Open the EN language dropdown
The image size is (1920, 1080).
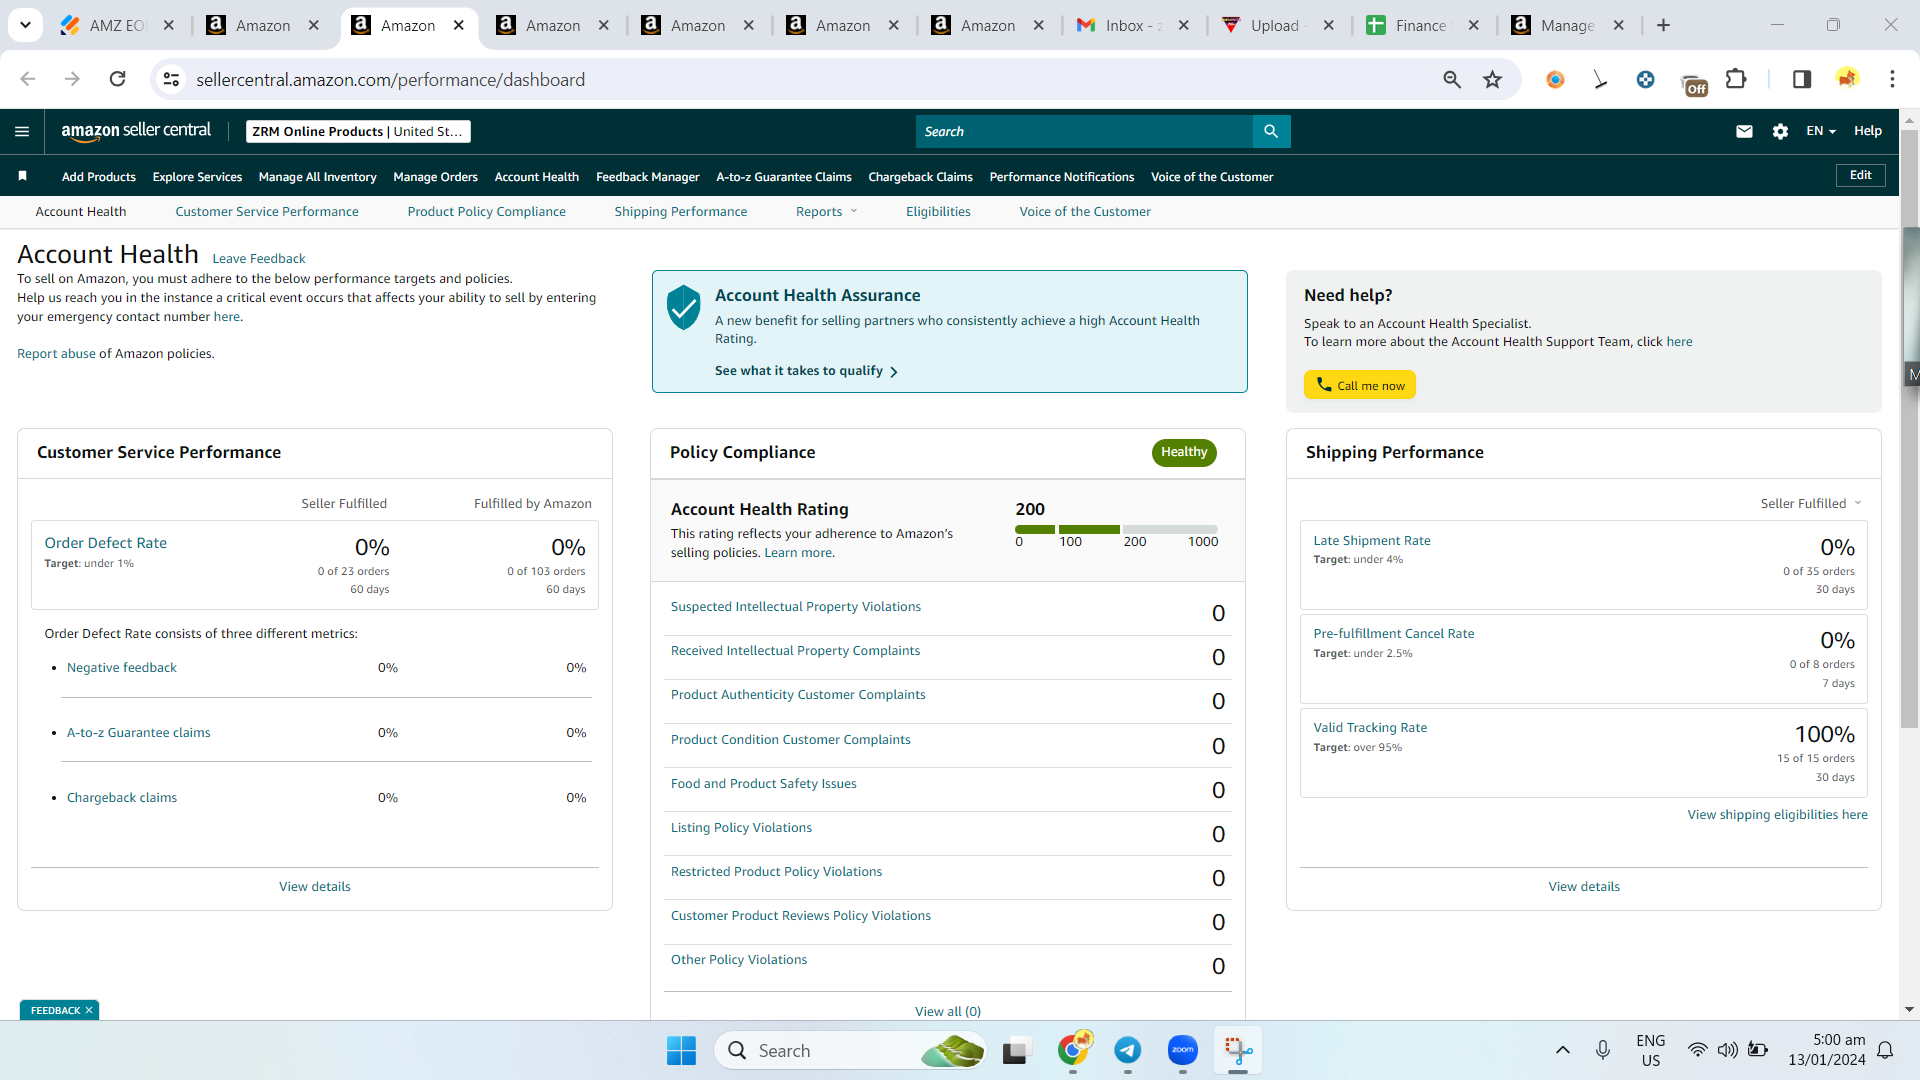[1821, 131]
